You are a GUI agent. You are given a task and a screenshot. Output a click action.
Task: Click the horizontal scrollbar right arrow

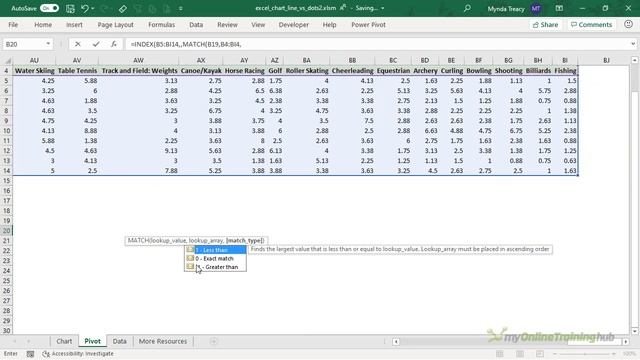point(625,342)
